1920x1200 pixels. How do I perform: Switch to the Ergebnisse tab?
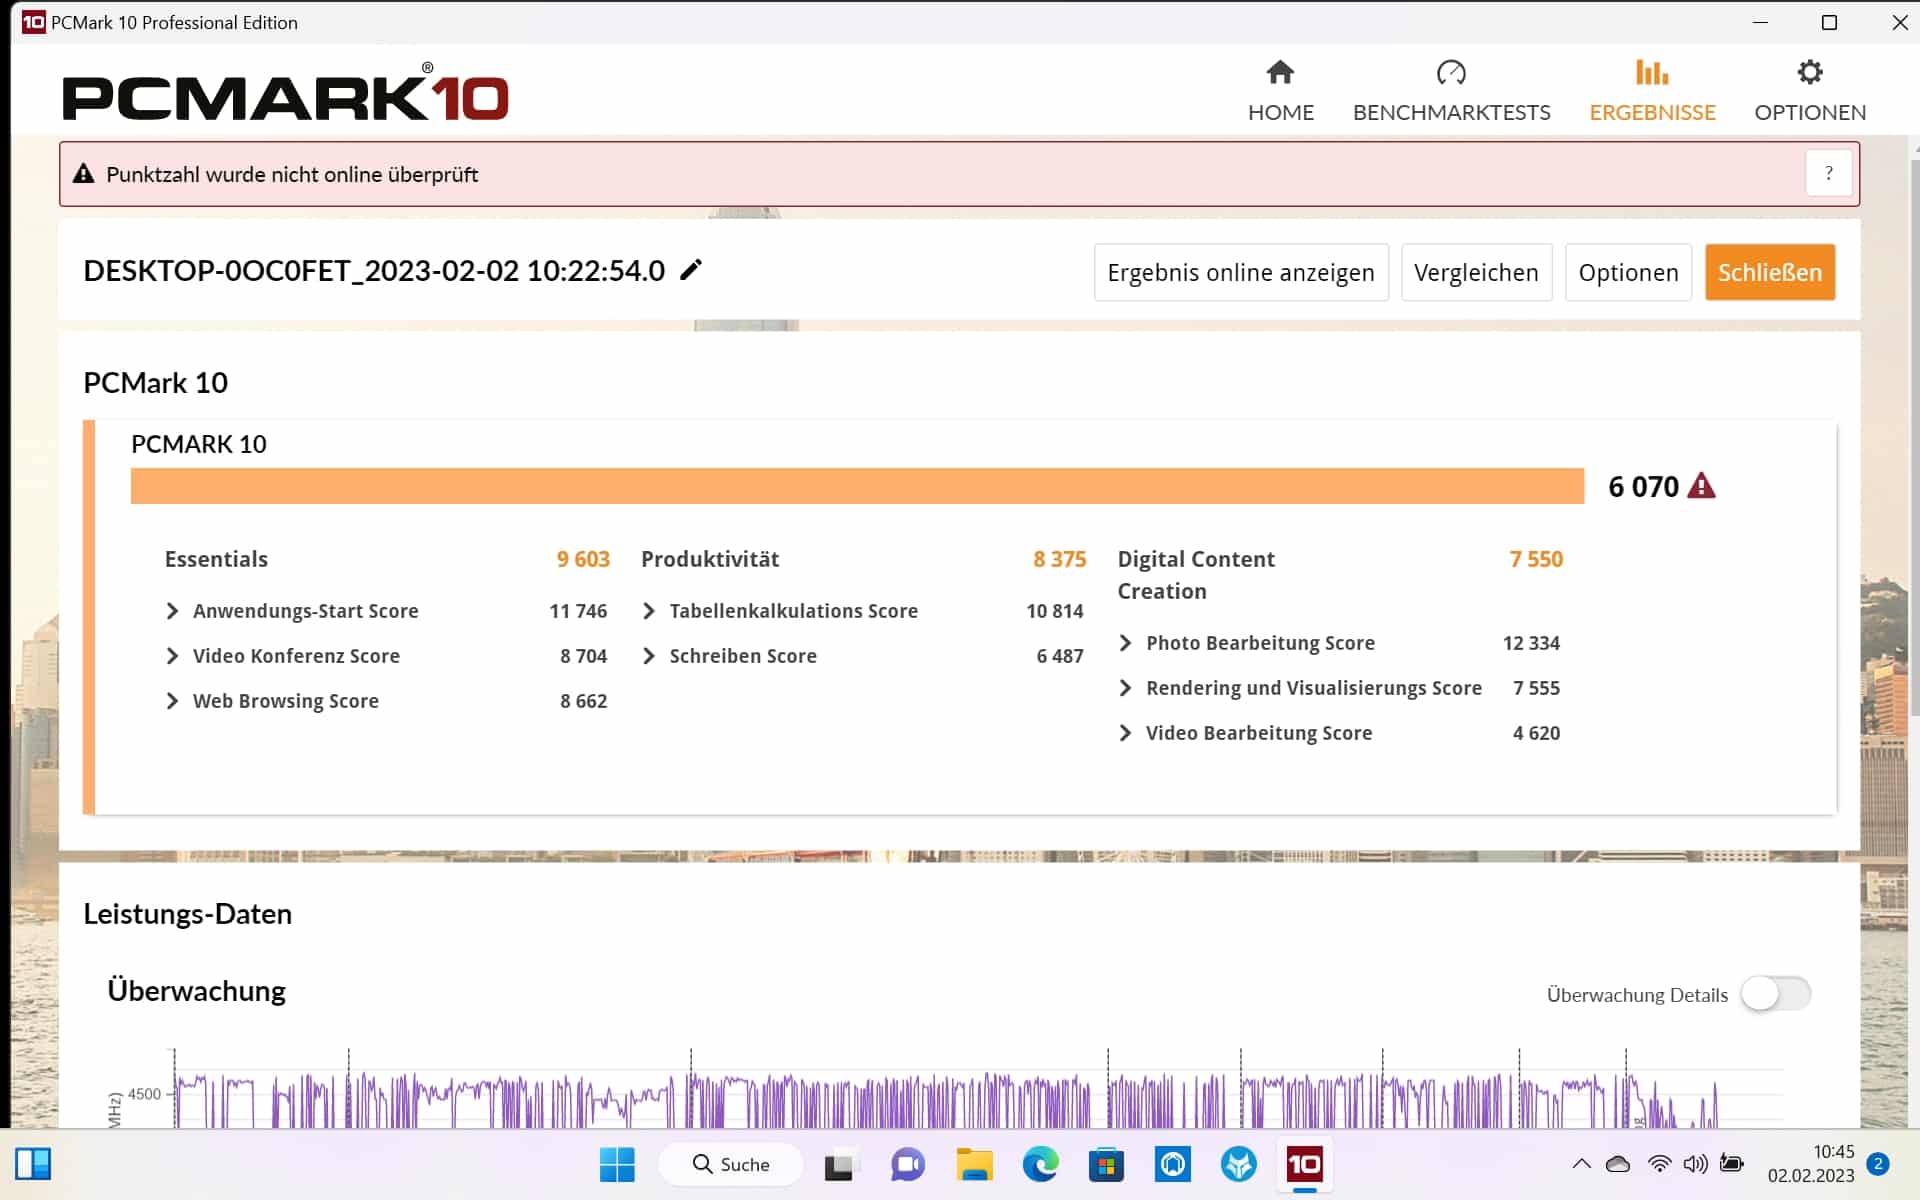coord(1652,90)
